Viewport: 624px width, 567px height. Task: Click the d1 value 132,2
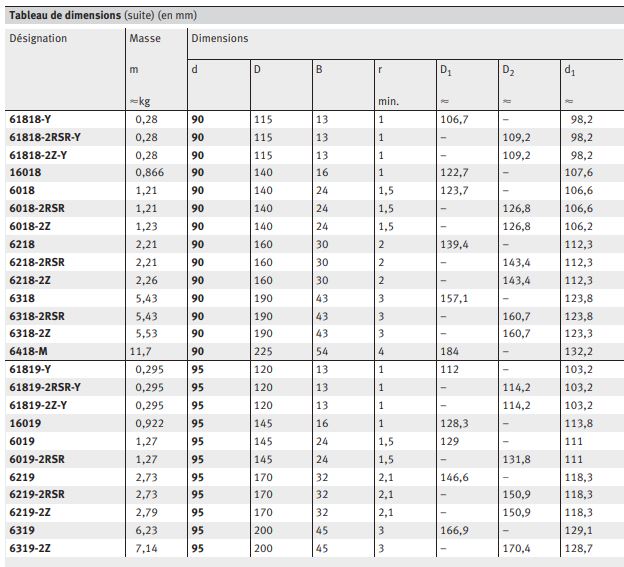pyautogui.click(x=579, y=351)
